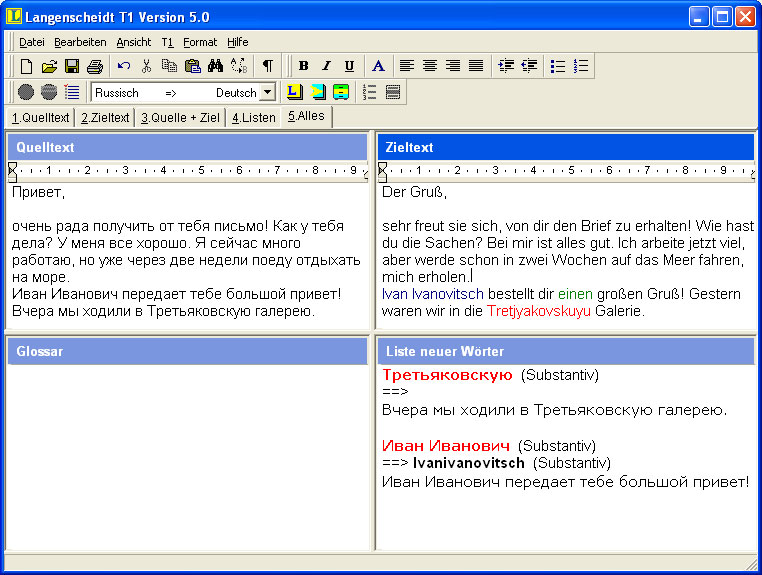This screenshot has width=762, height=575.
Task: Align text left
Action: pyautogui.click(x=407, y=66)
